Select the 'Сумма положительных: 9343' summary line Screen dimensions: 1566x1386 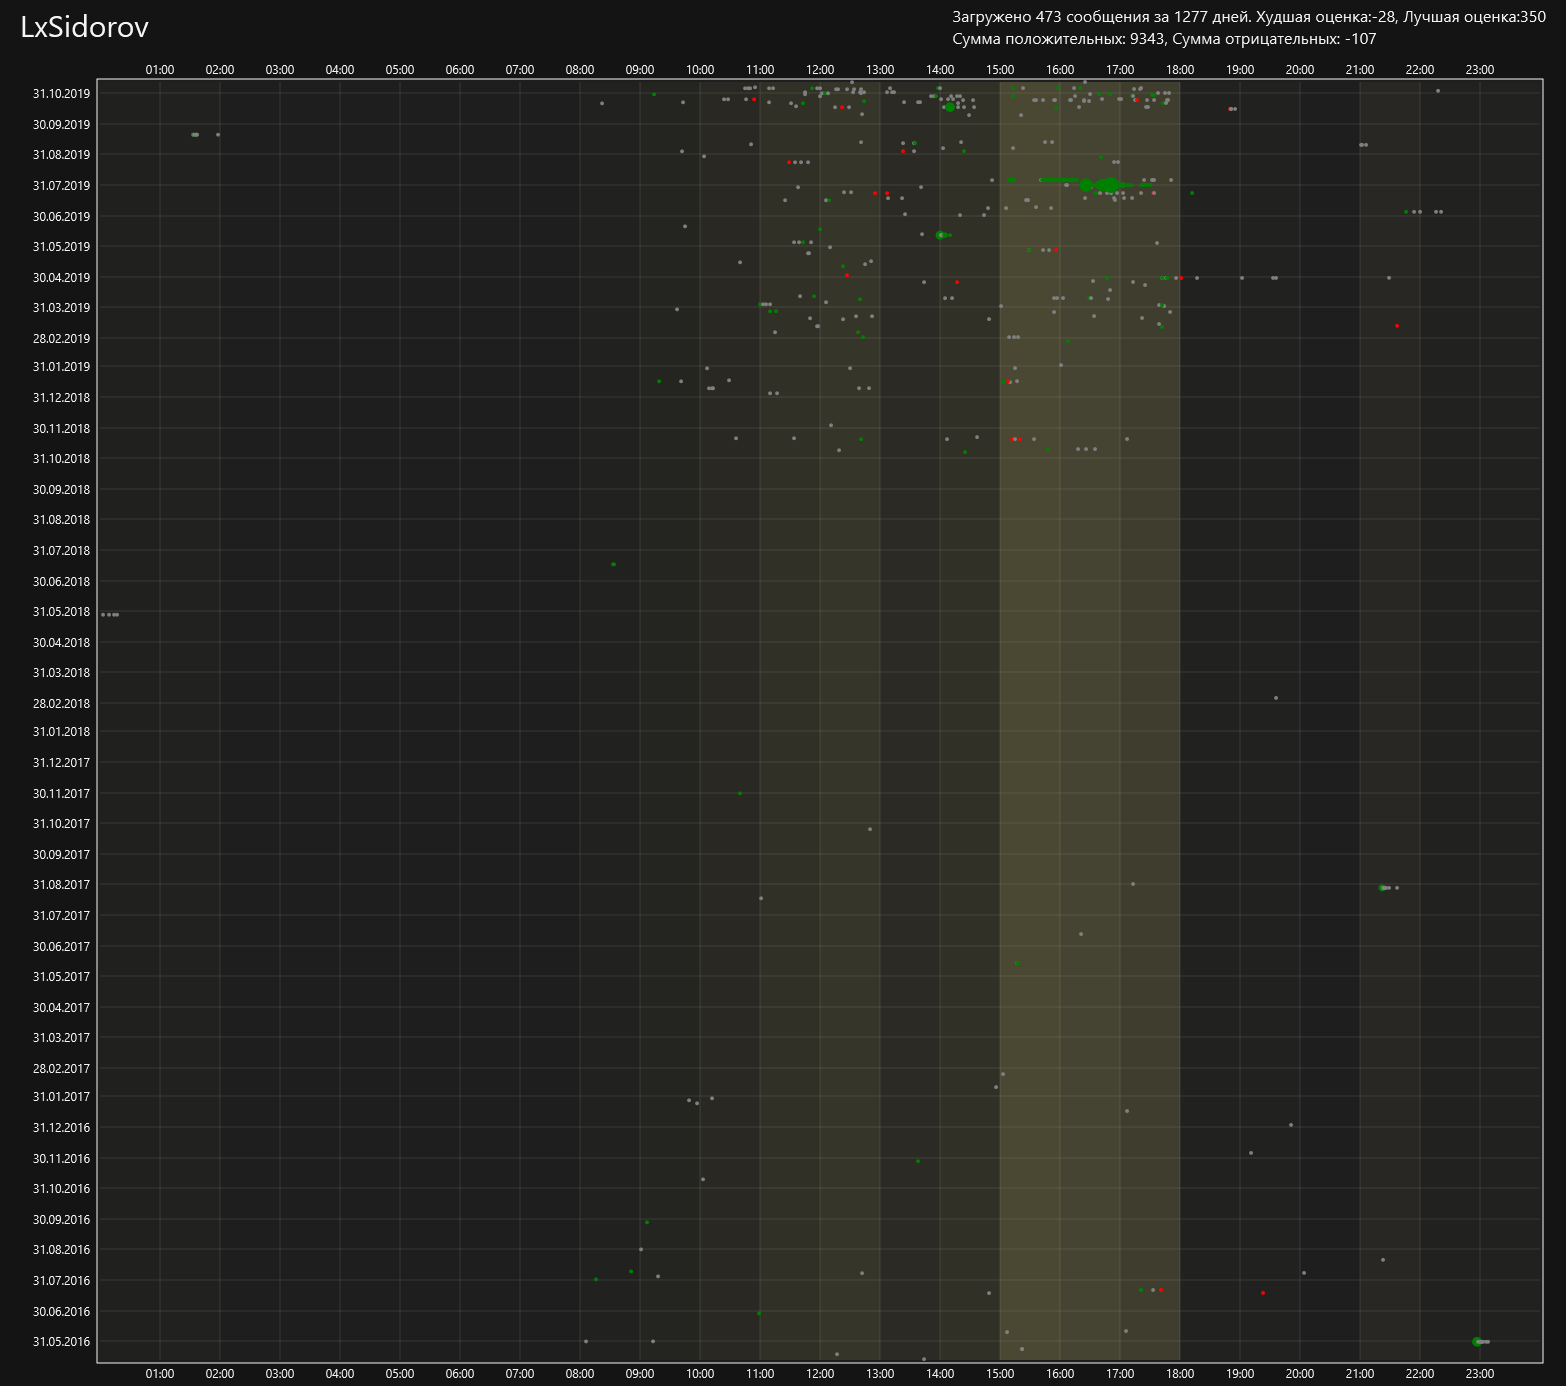click(1058, 39)
